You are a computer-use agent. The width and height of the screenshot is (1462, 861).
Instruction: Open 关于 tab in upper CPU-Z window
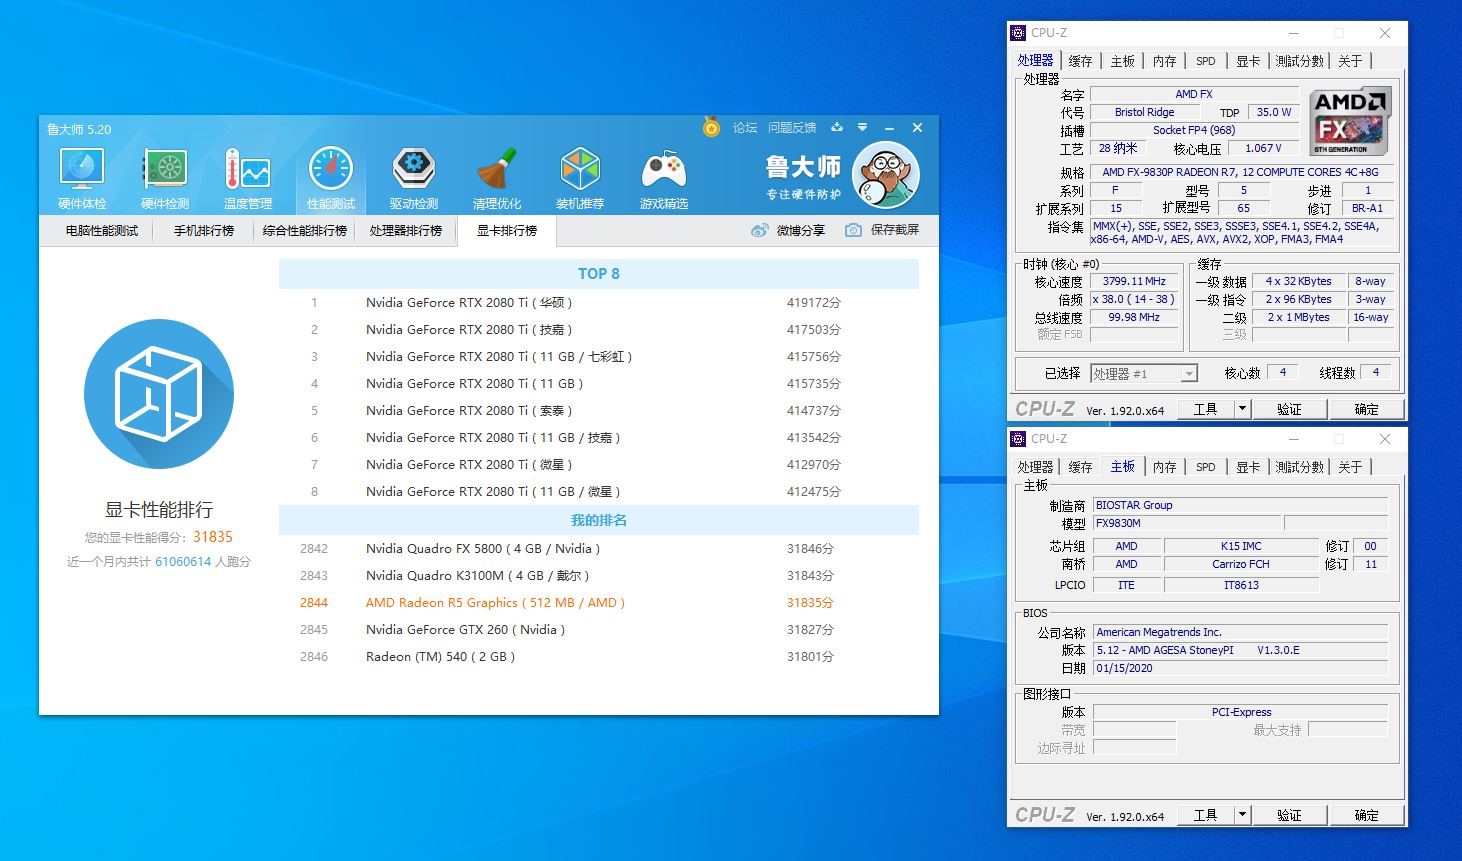1350,61
